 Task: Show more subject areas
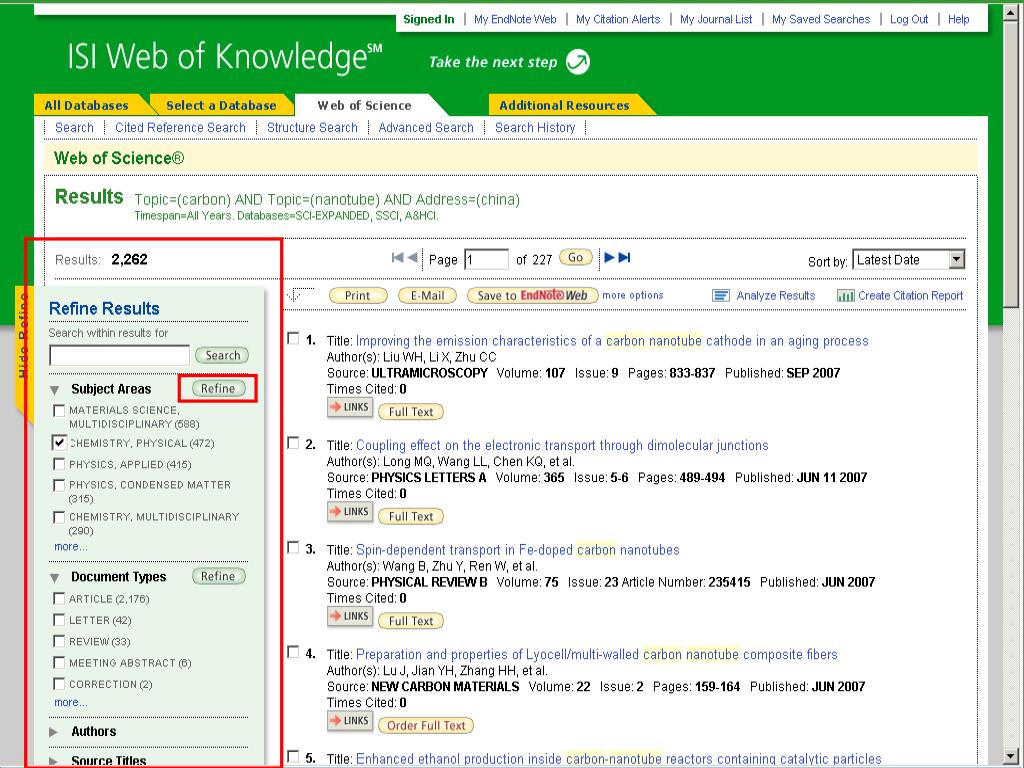click(x=71, y=547)
